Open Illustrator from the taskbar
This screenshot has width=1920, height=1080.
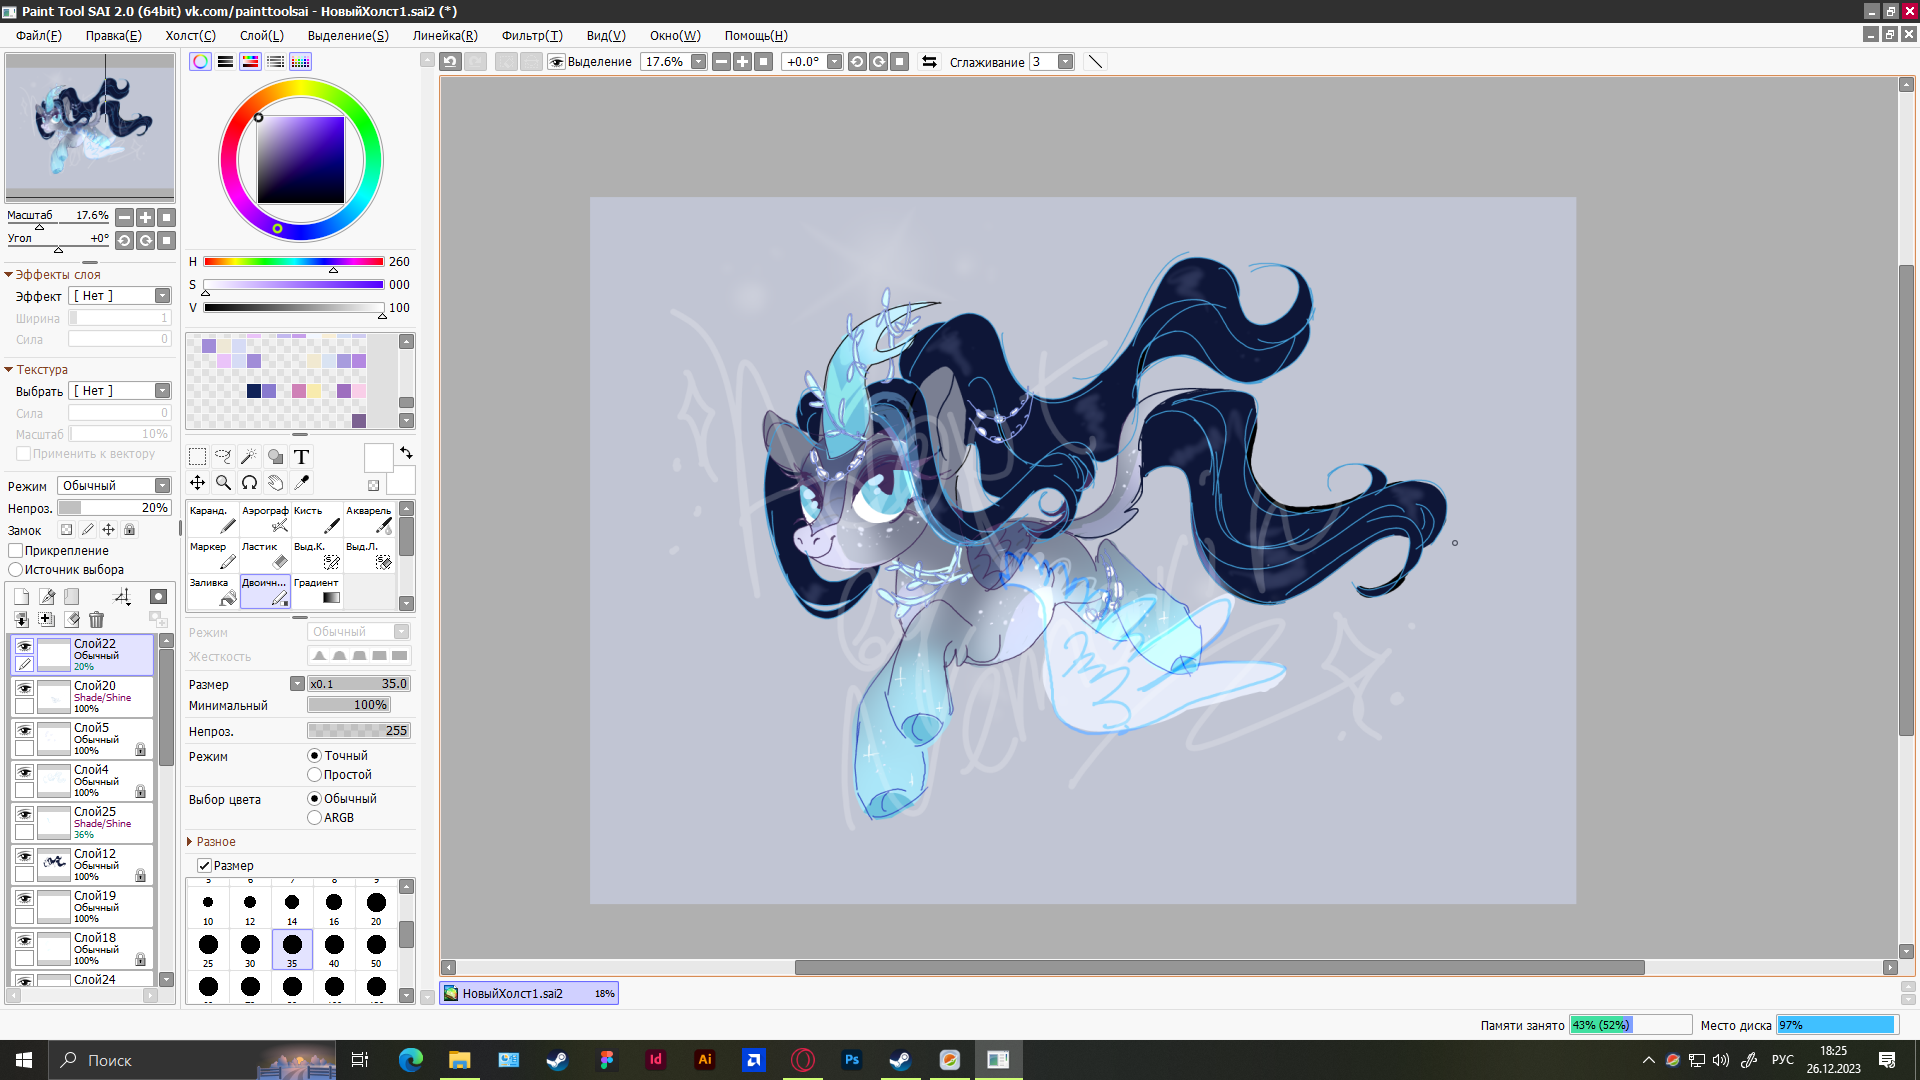click(x=705, y=1060)
